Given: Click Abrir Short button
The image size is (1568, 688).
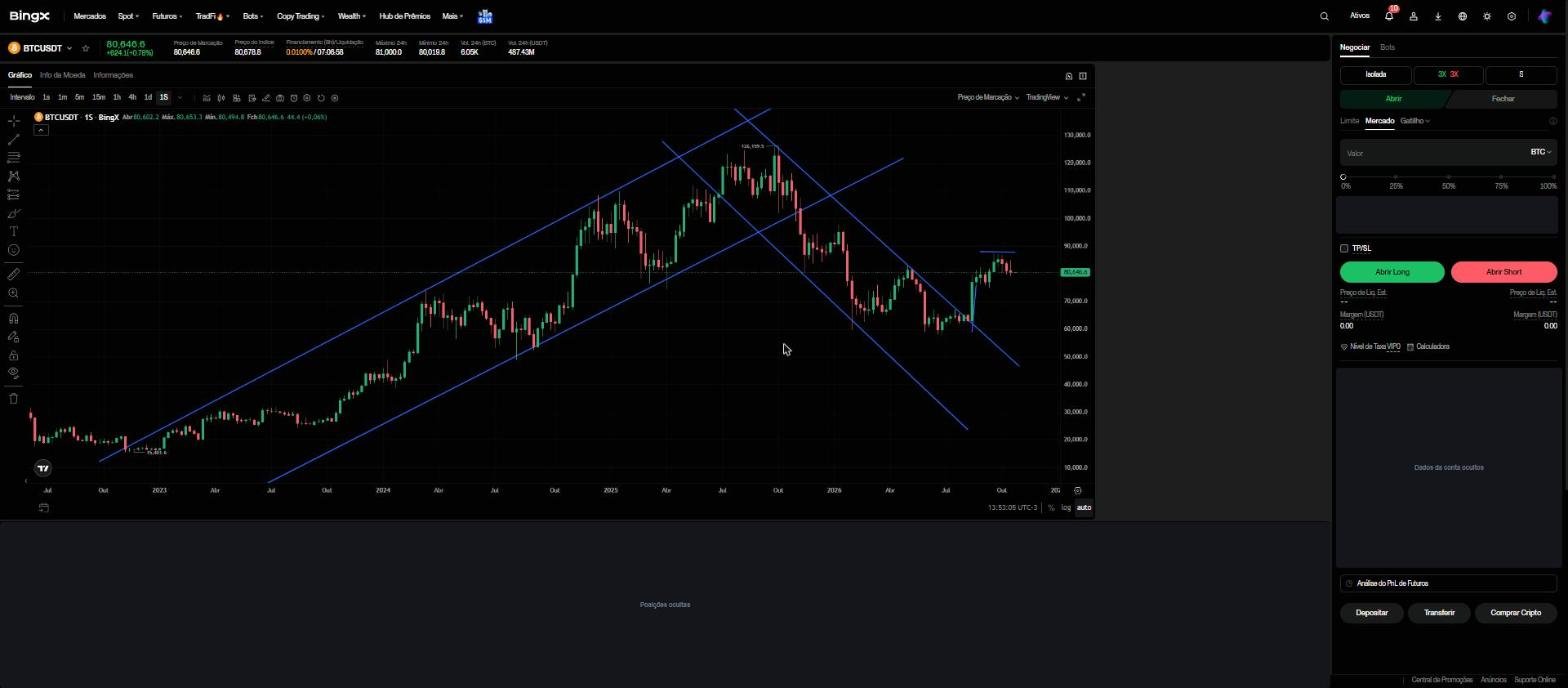Looking at the screenshot, I should coord(1503,272).
